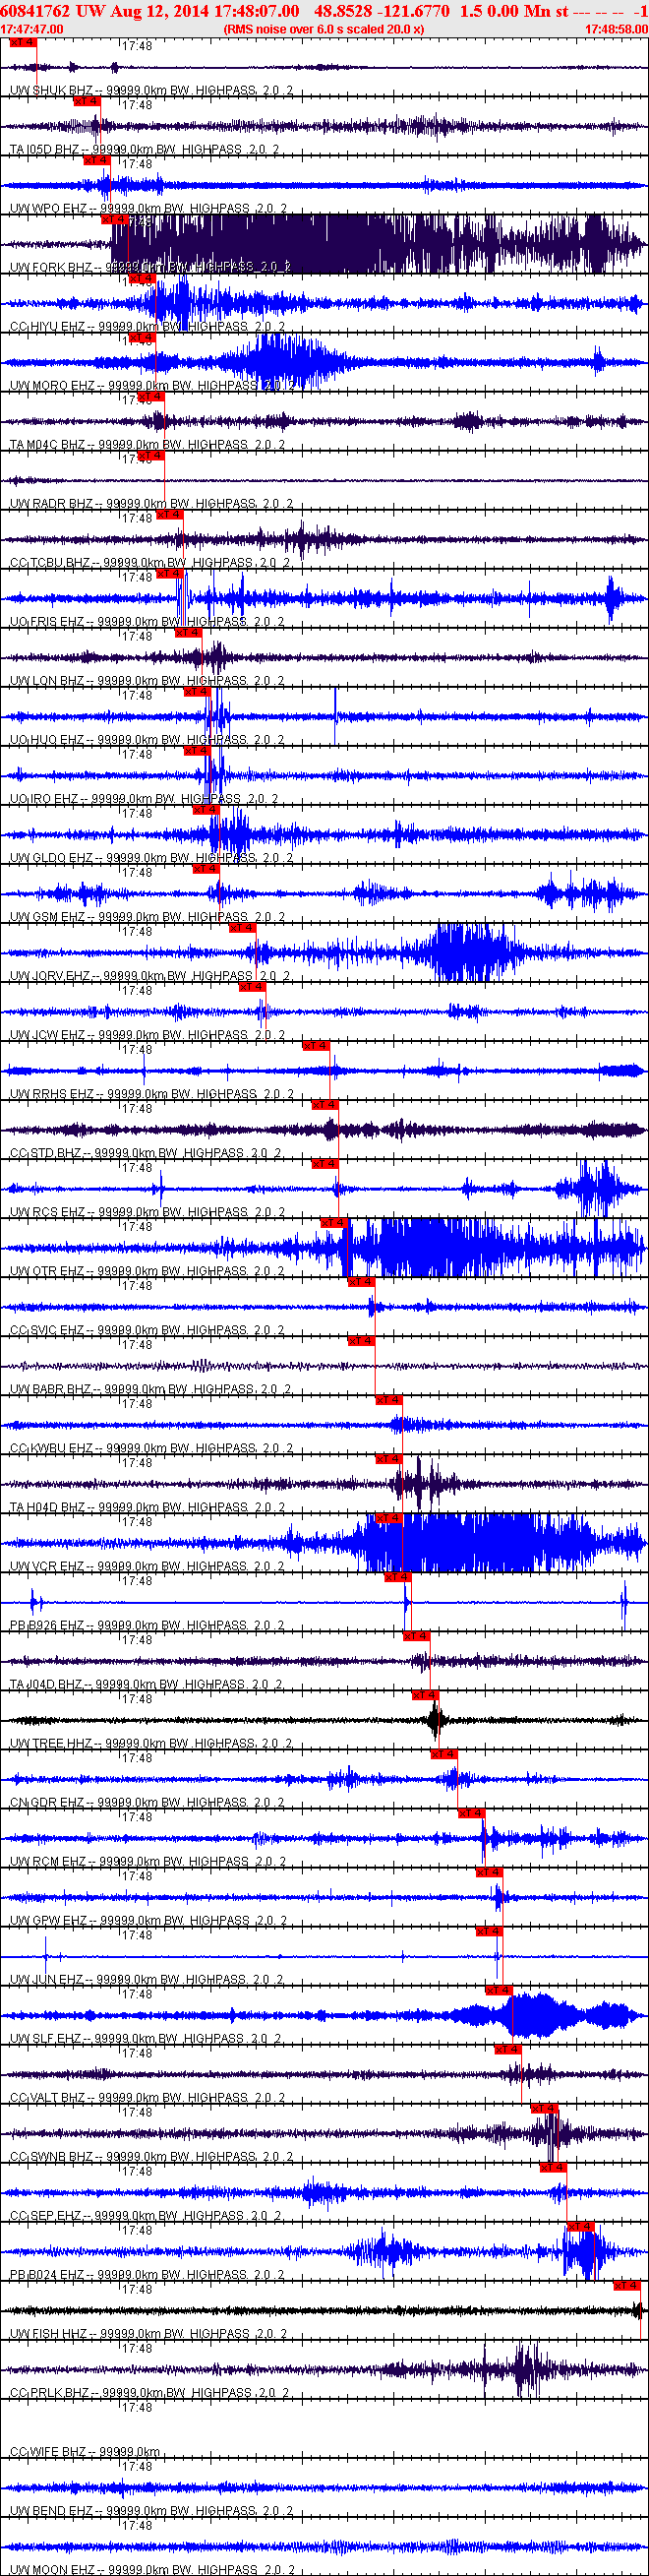Select the red pick flag on UW LON trace
The height and width of the screenshot is (2576, 649).
pos(187,633)
